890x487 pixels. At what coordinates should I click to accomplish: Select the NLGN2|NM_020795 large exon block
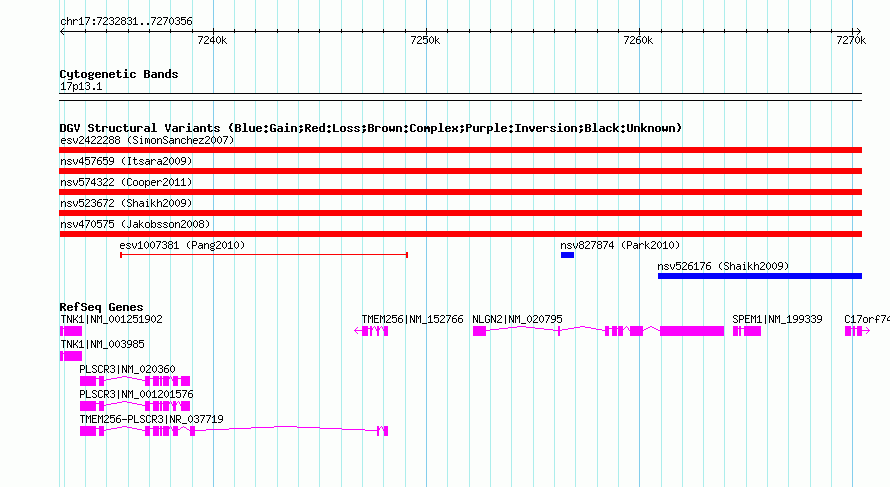tap(692, 331)
